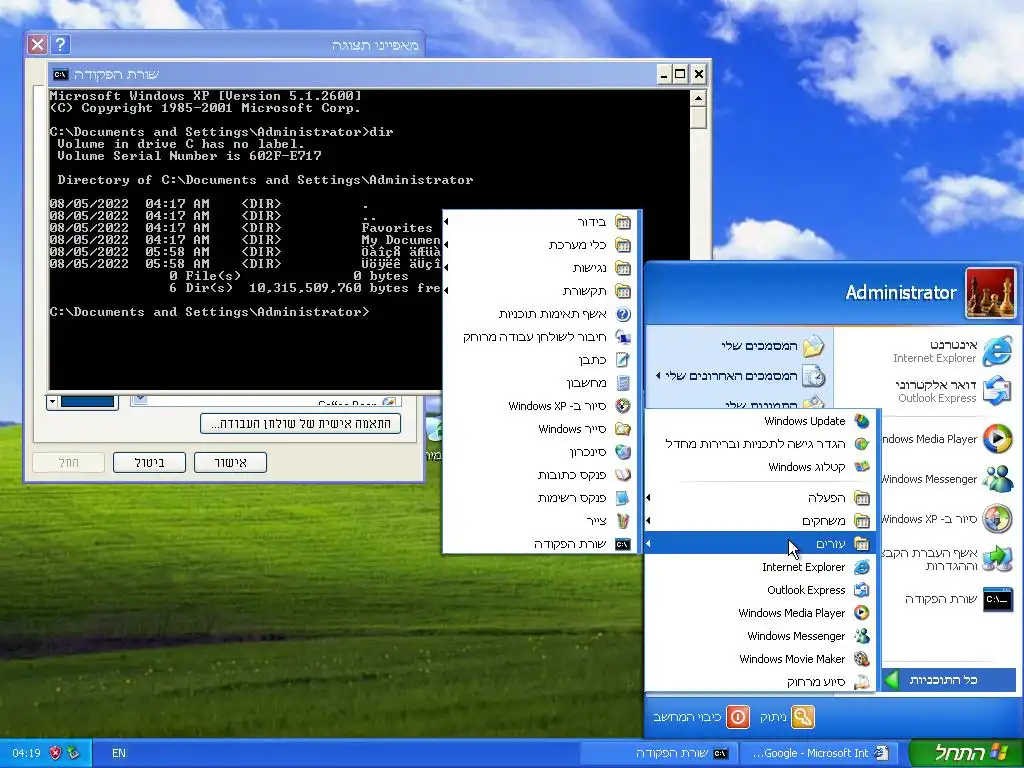This screenshot has height=768, width=1024.
Task: Open כתבן WordPad
Action: pyautogui.click(x=541, y=360)
